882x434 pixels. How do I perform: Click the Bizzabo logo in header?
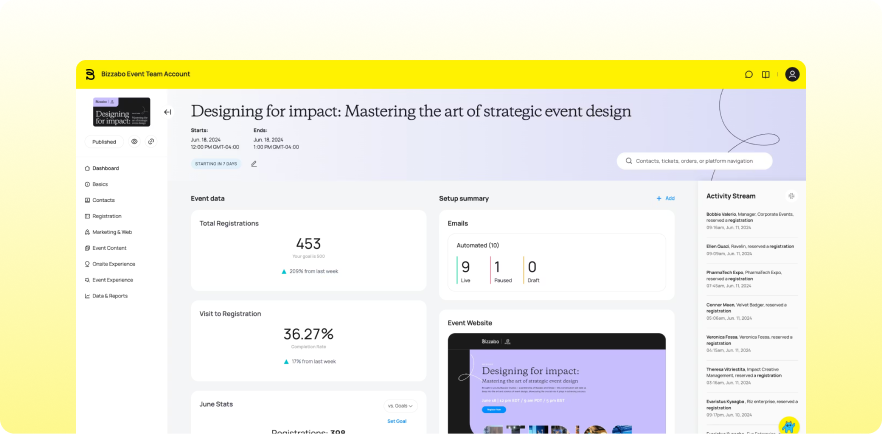(90, 74)
